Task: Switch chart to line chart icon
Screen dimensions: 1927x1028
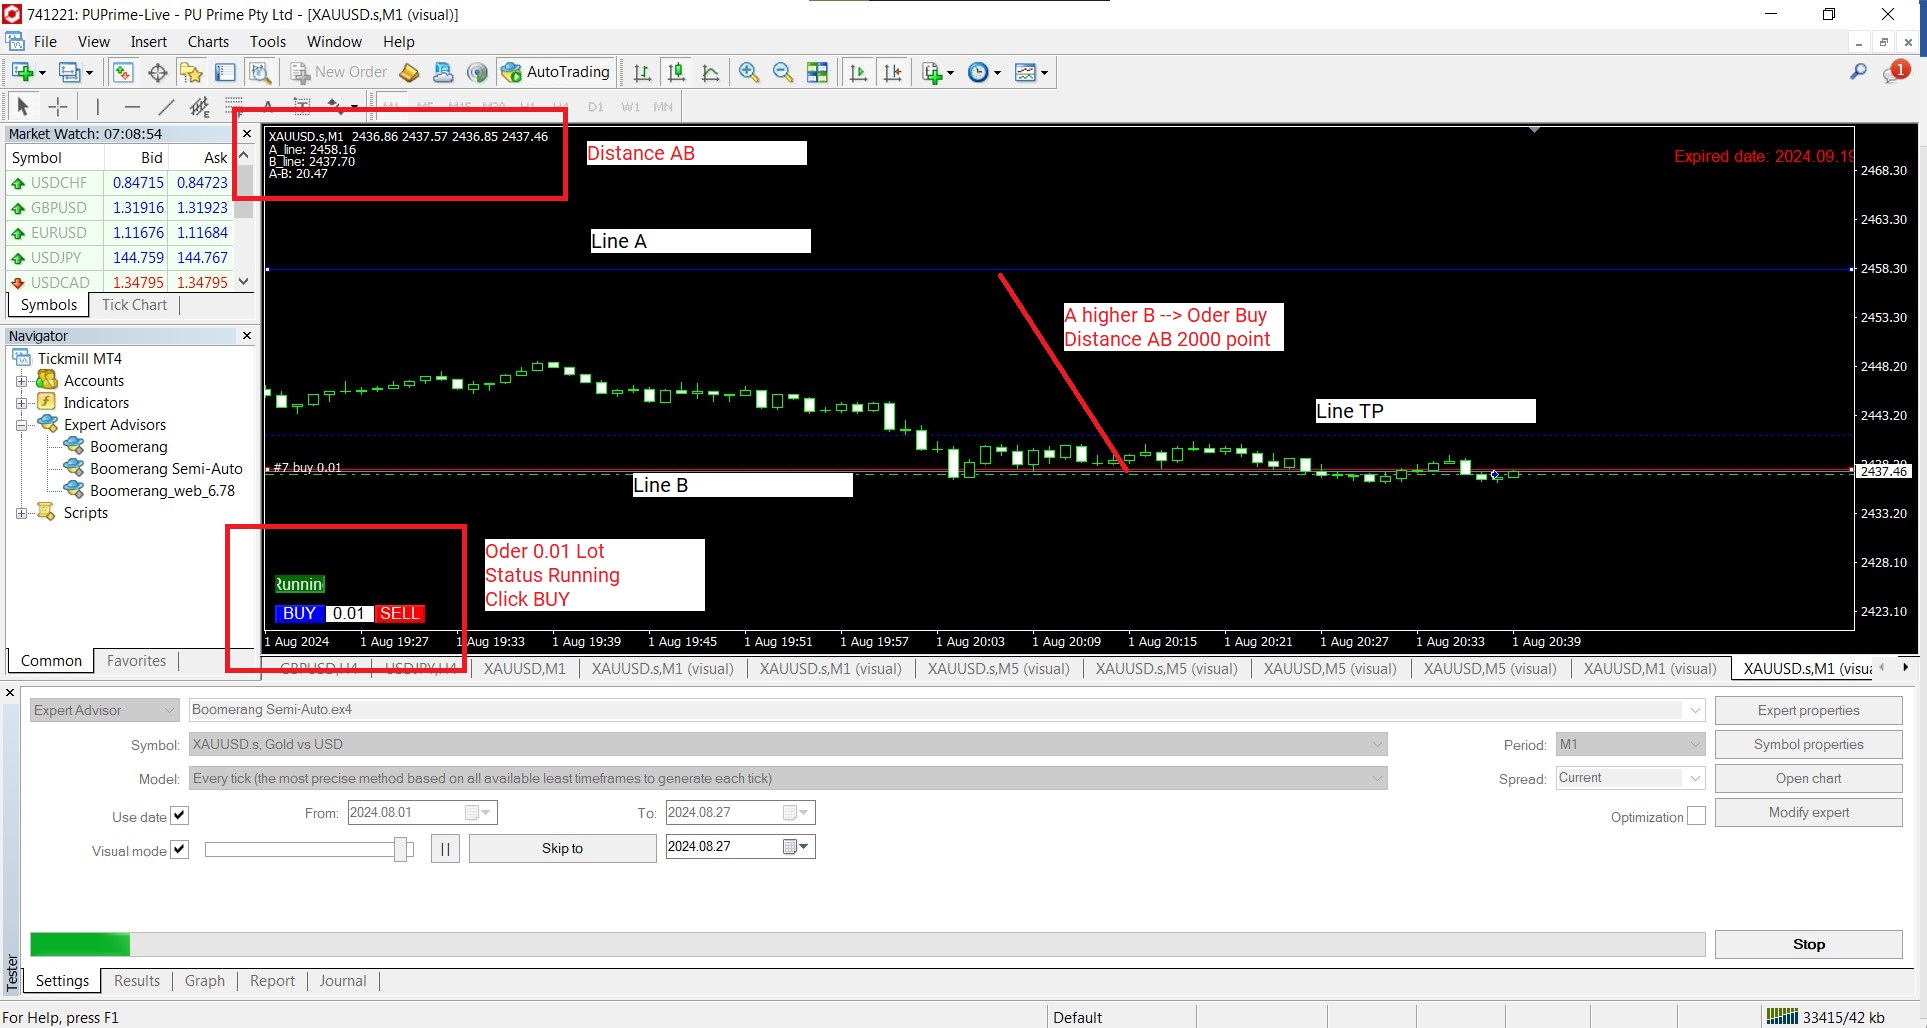Action: pos(710,72)
